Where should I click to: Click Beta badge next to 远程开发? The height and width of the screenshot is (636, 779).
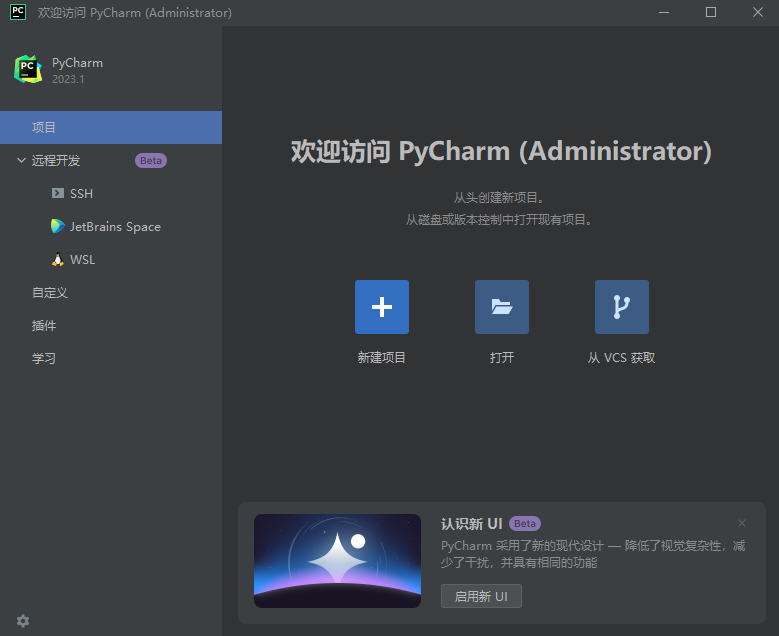tap(151, 160)
